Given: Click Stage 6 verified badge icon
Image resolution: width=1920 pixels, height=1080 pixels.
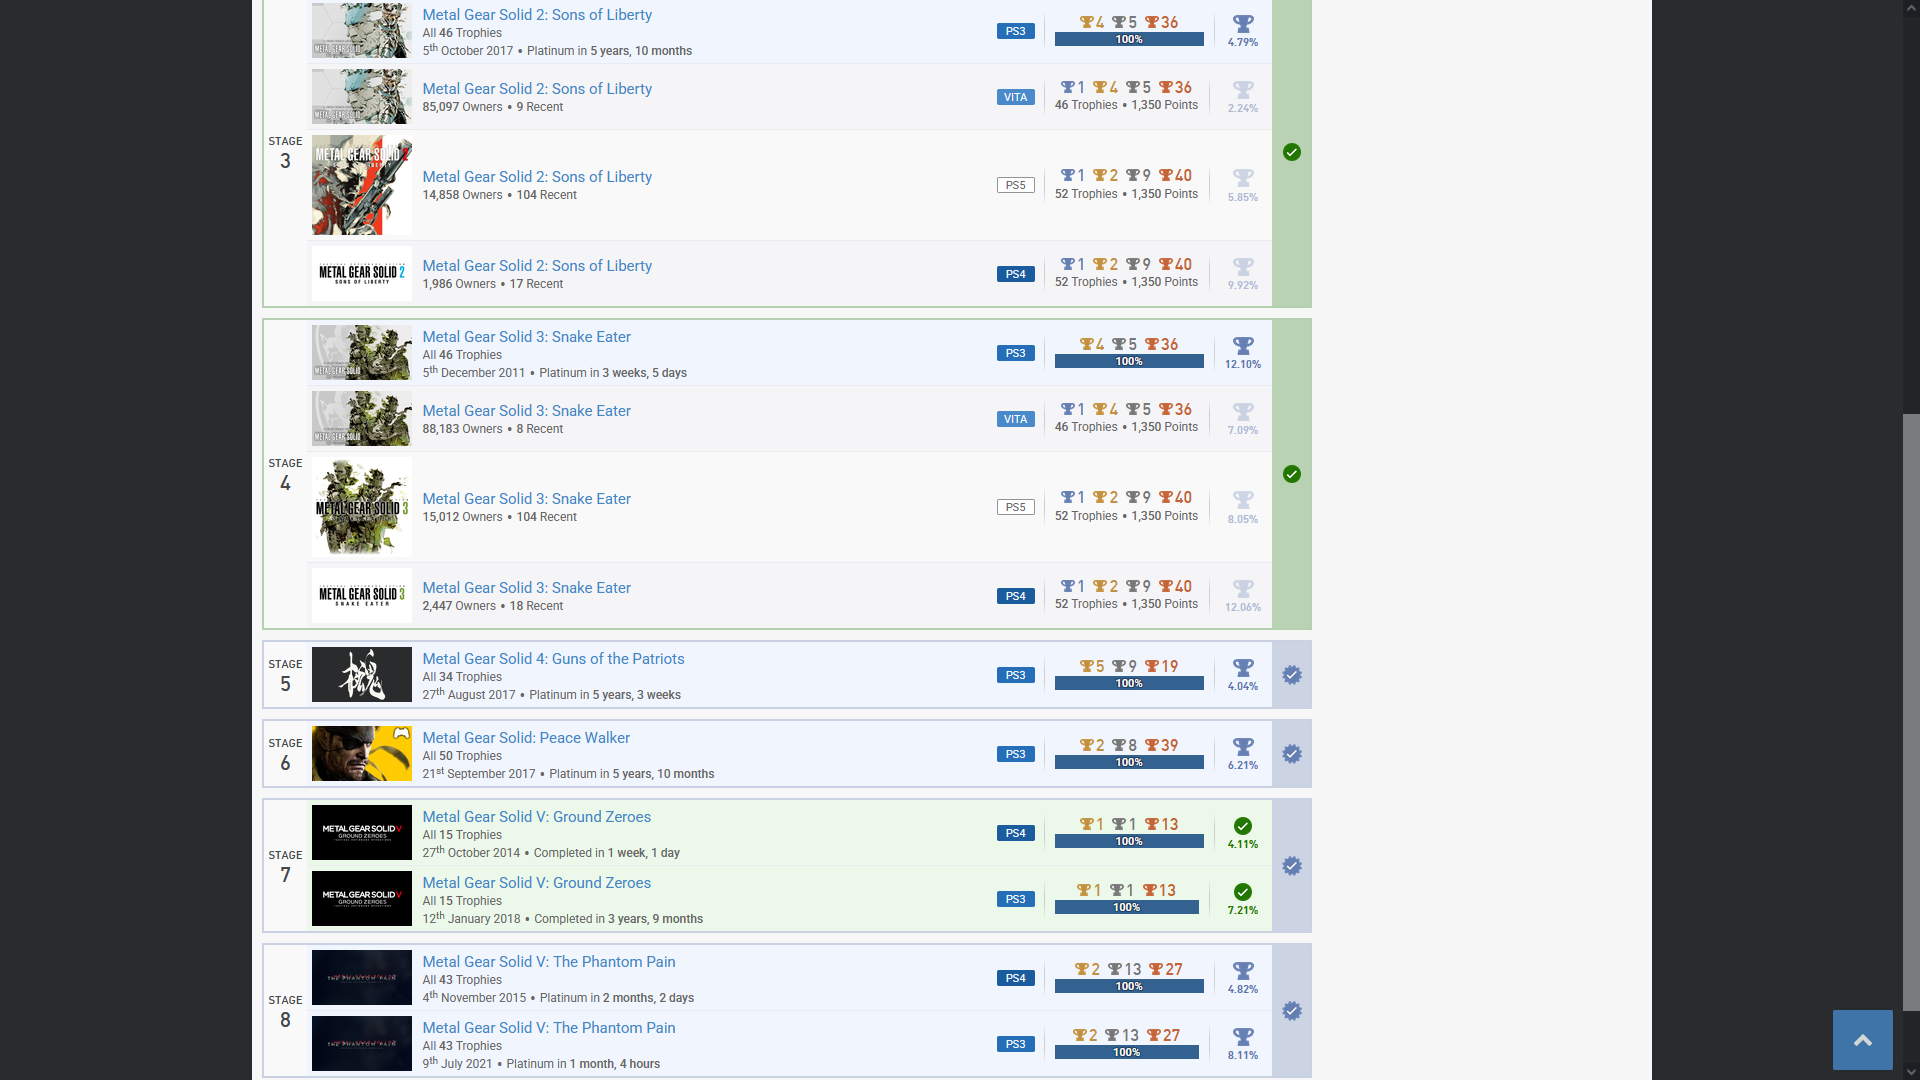Looking at the screenshot, I should 1292,754.
